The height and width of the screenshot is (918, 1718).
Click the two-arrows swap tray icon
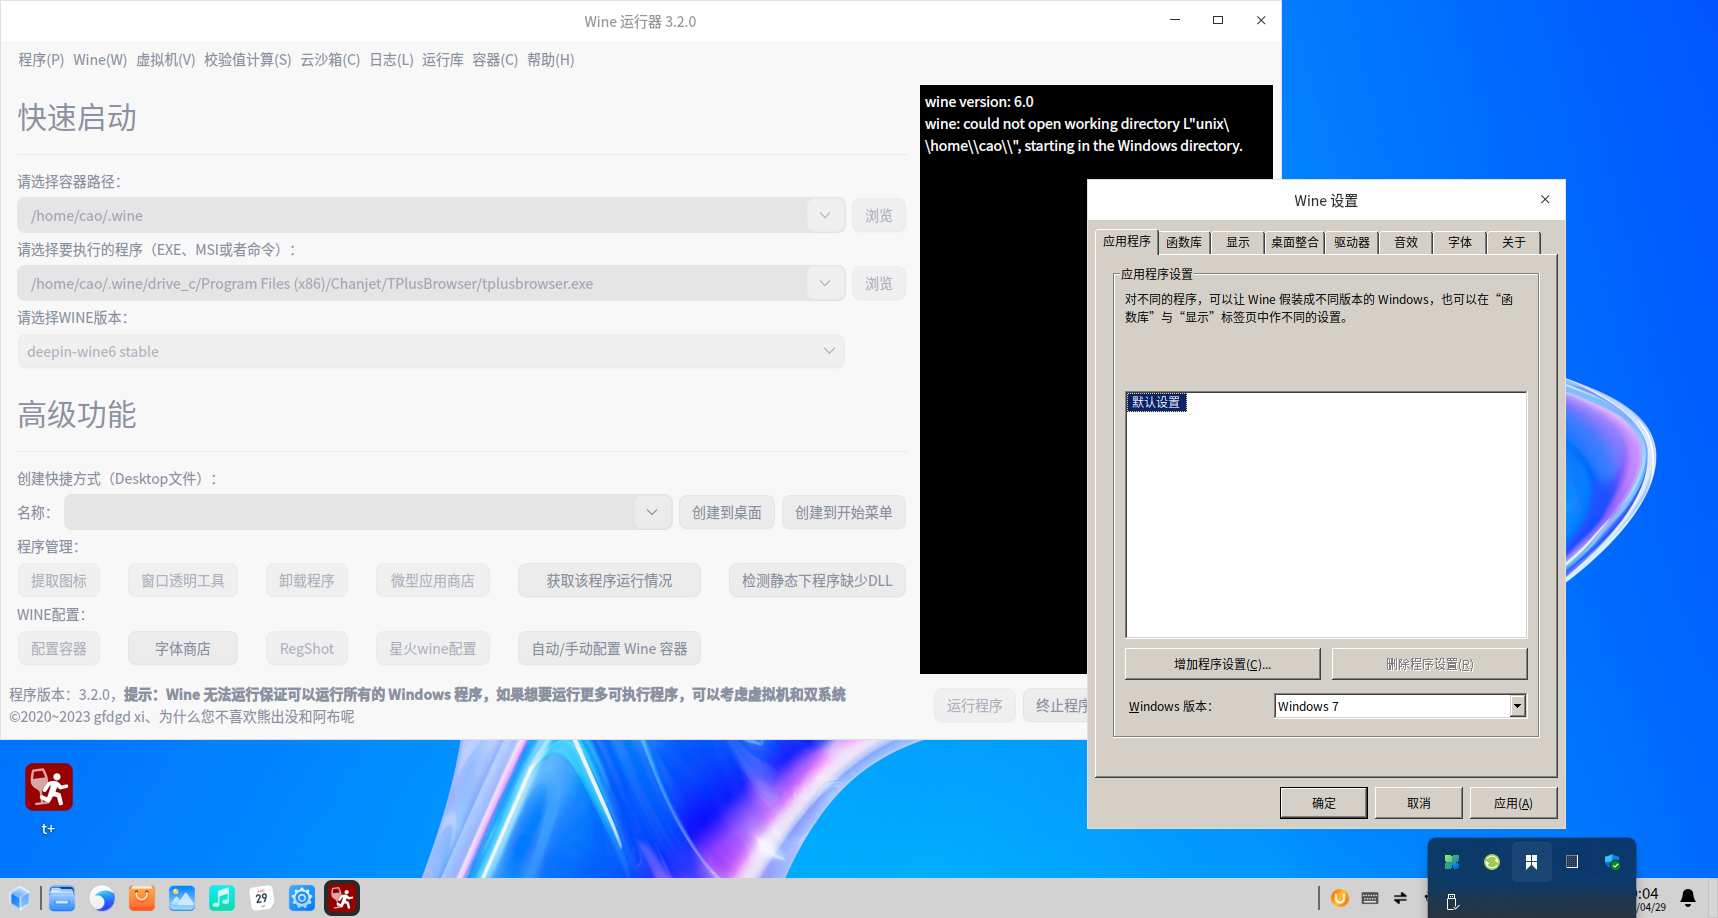point(1400,898)
